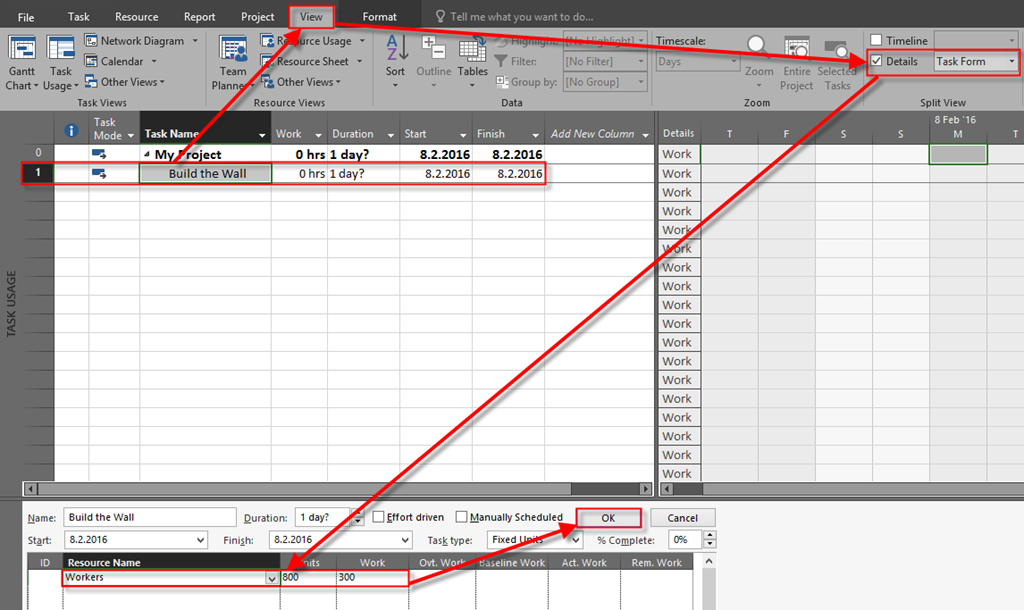Select the Entire Project zoom icon
This screenshot has width=1024, height=610.
797,48
